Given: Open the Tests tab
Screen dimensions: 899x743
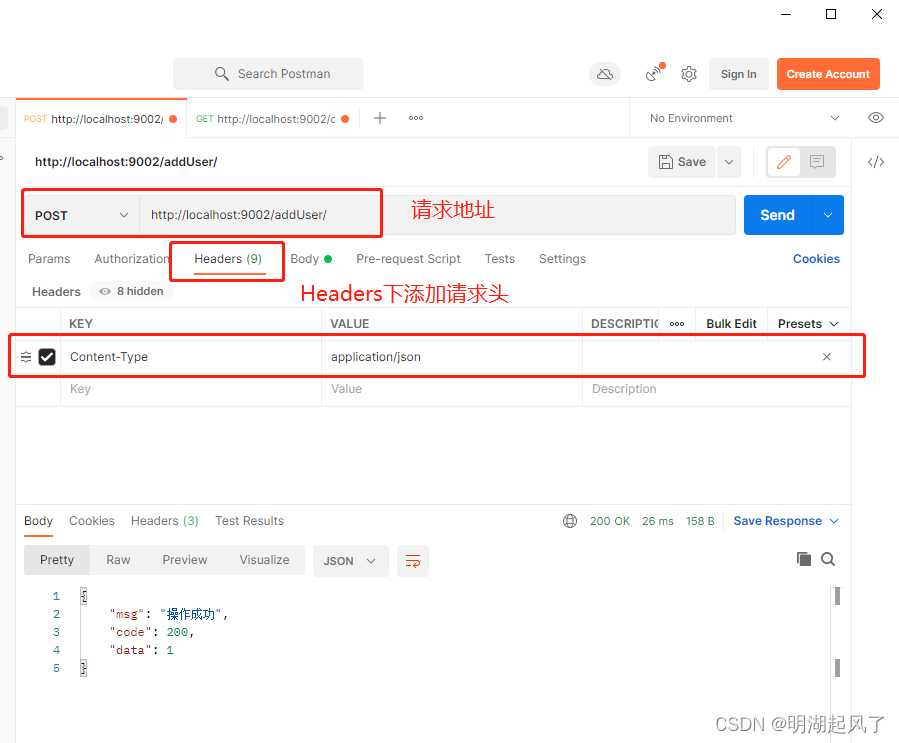Looking at the screenshot, I should (499, 259).
